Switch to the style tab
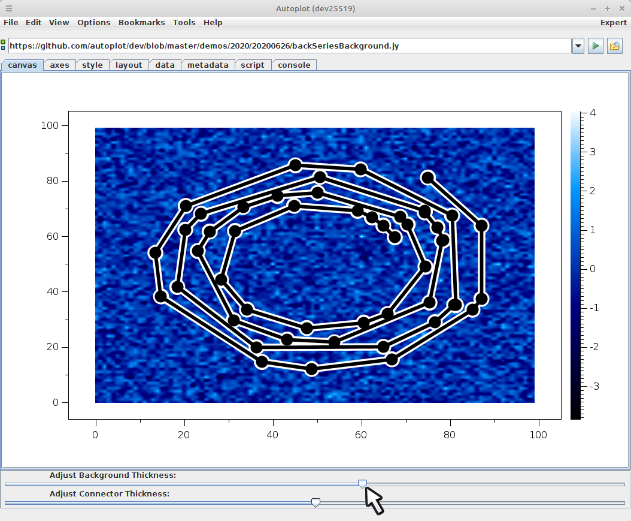The height and width of the screenshot is (521, 631). [x=93, y=65]
